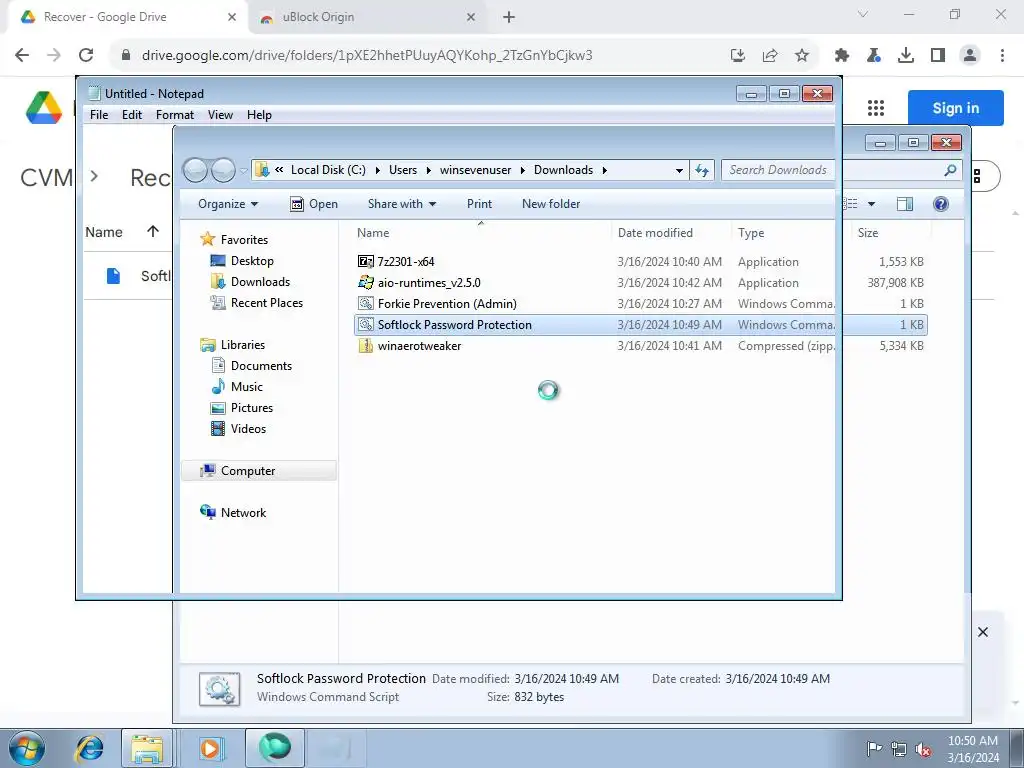Viewport: 1024px width, 768px height.
Task: Click Explorer refresh button beside address bar
Action: click(x=702, y=170)
